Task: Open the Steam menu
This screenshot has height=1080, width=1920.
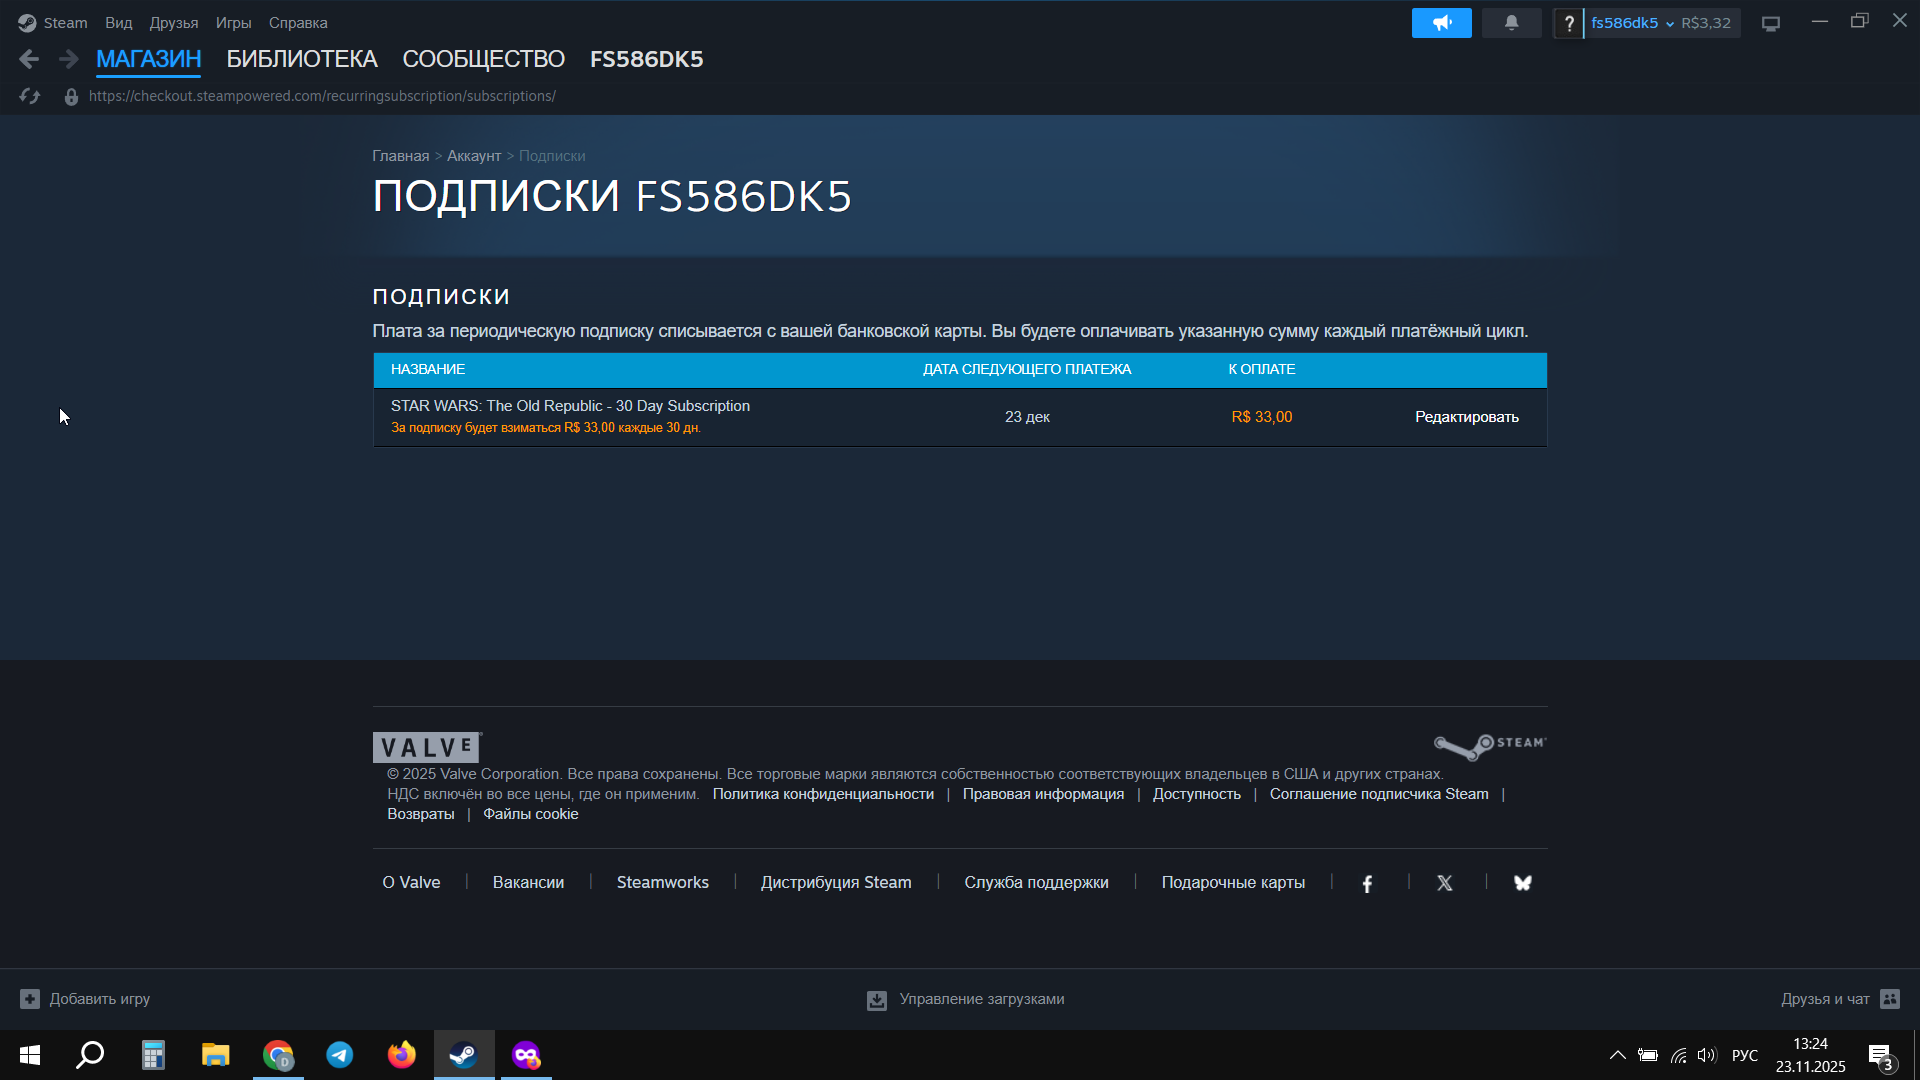Action: (65, 23)
